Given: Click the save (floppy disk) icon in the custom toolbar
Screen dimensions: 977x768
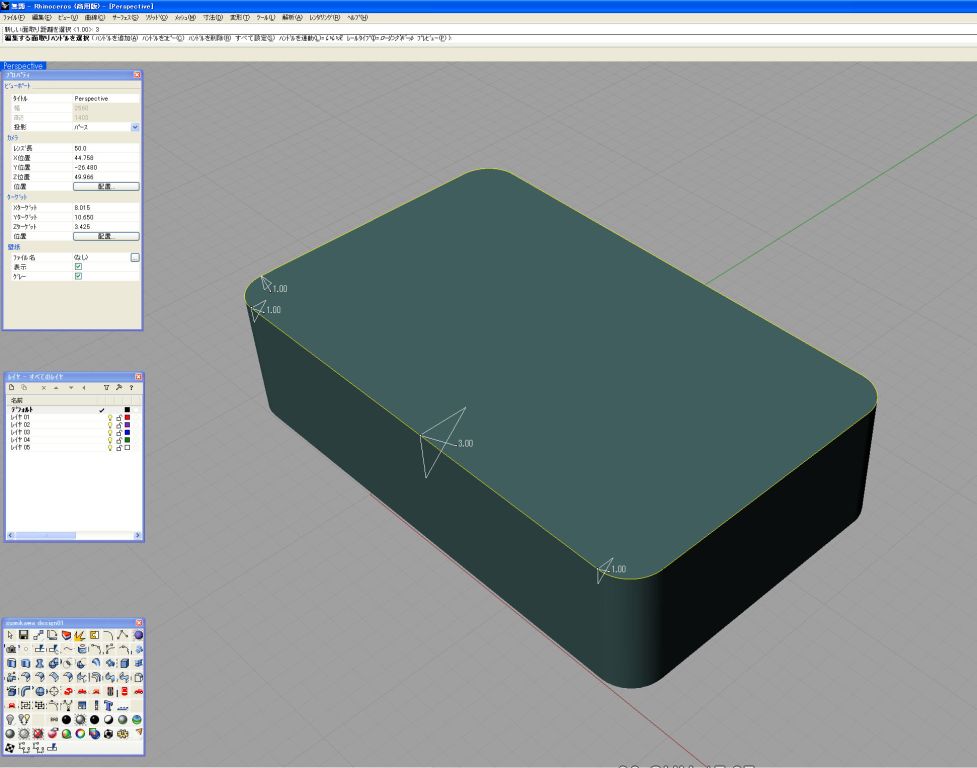Looking at the screenshot, I should click(24, 635).
